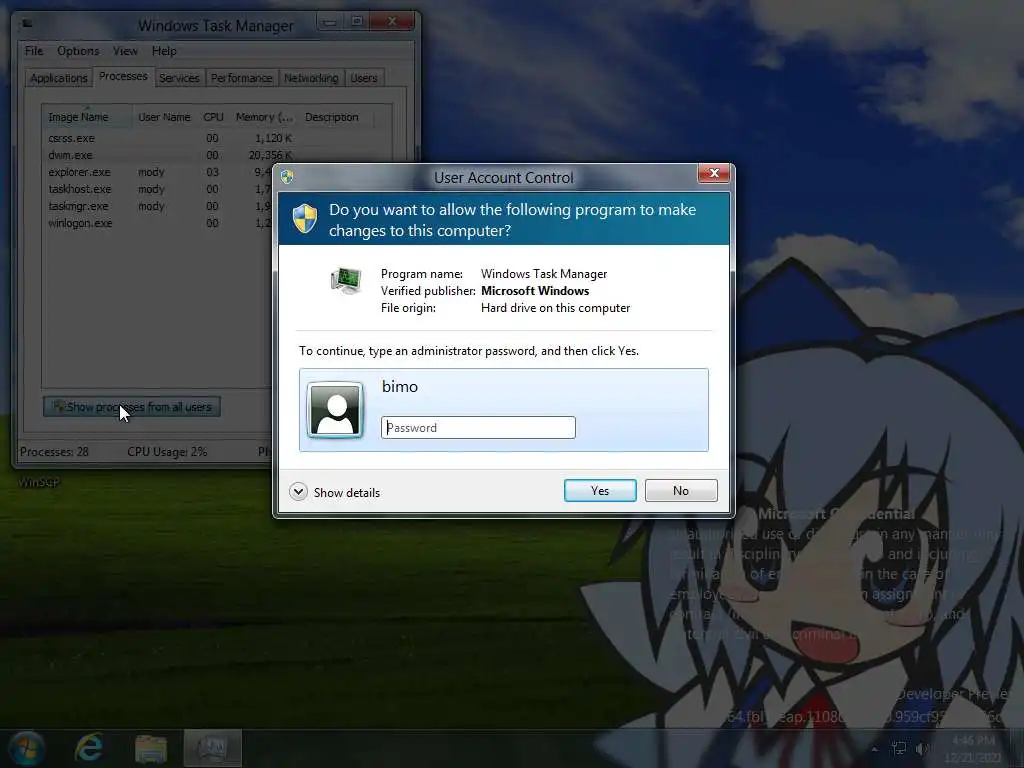Click the 20,356 K memory value for dwm.exe
The image size is (1024, 768).
pos(270,155)
